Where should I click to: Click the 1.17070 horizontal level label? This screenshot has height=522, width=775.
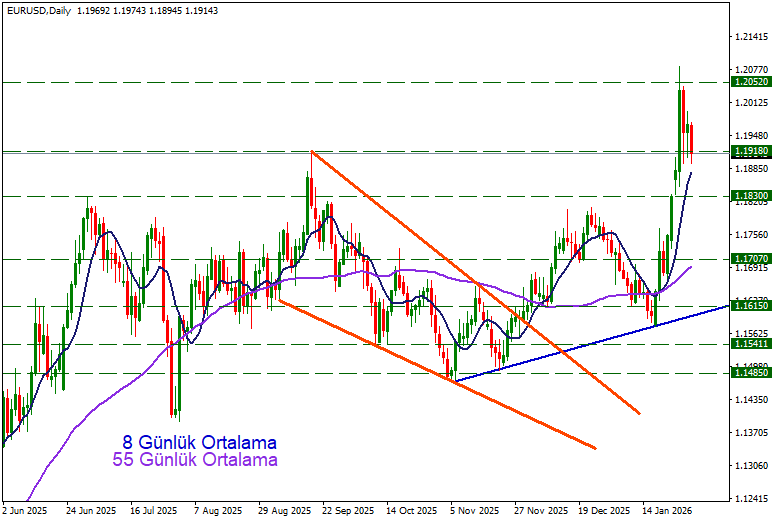(750, 259)
